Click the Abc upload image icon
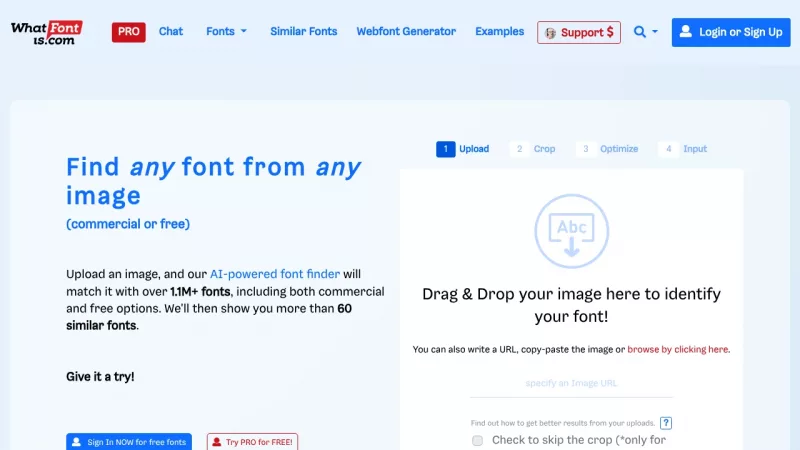Screen dimensions: 800x450 click(571, 231)
